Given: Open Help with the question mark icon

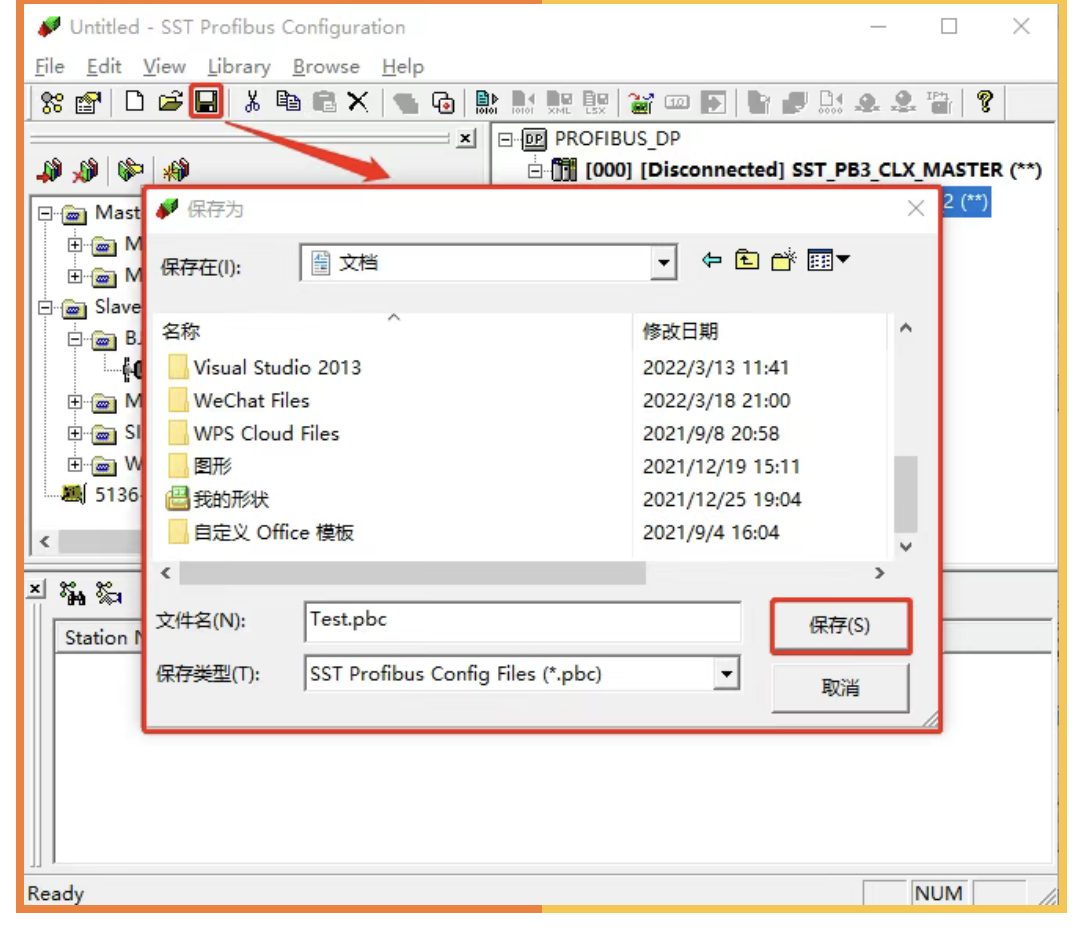Looking at the screenshot, I should click(986, 101).
